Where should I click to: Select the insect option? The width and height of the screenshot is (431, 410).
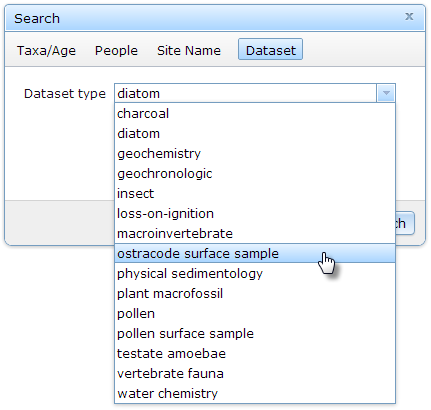click(255, 193)
